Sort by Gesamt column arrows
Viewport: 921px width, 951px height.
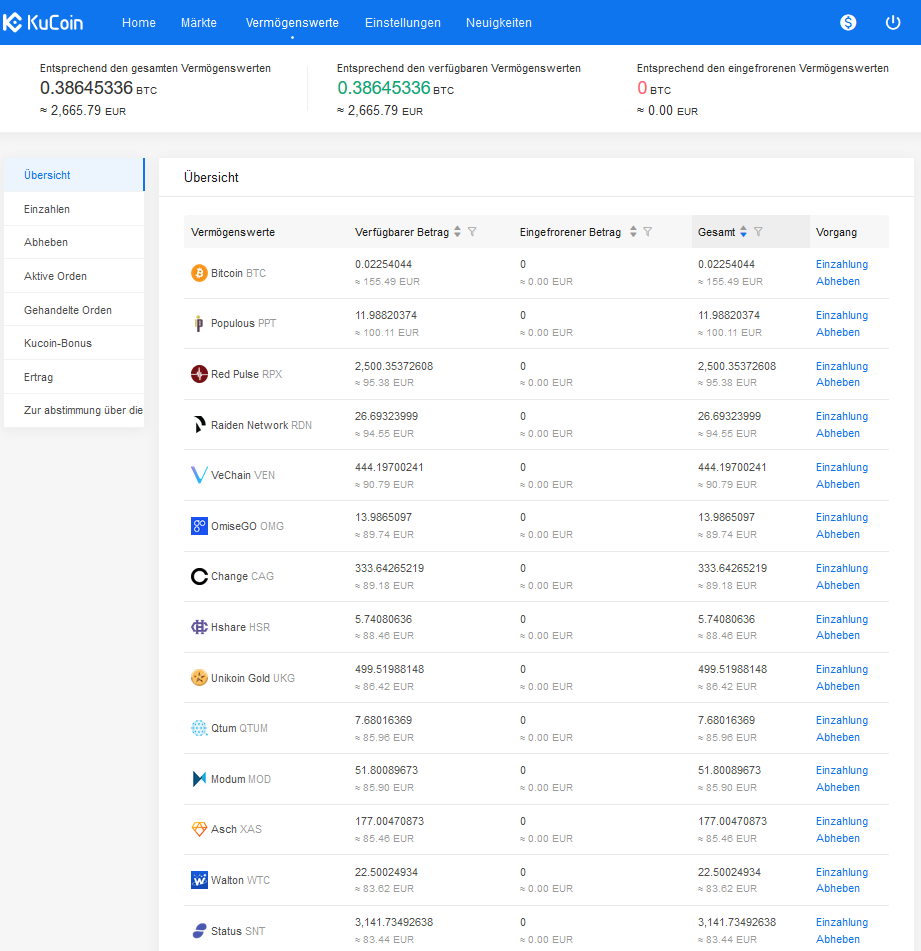tap(743, 232)
